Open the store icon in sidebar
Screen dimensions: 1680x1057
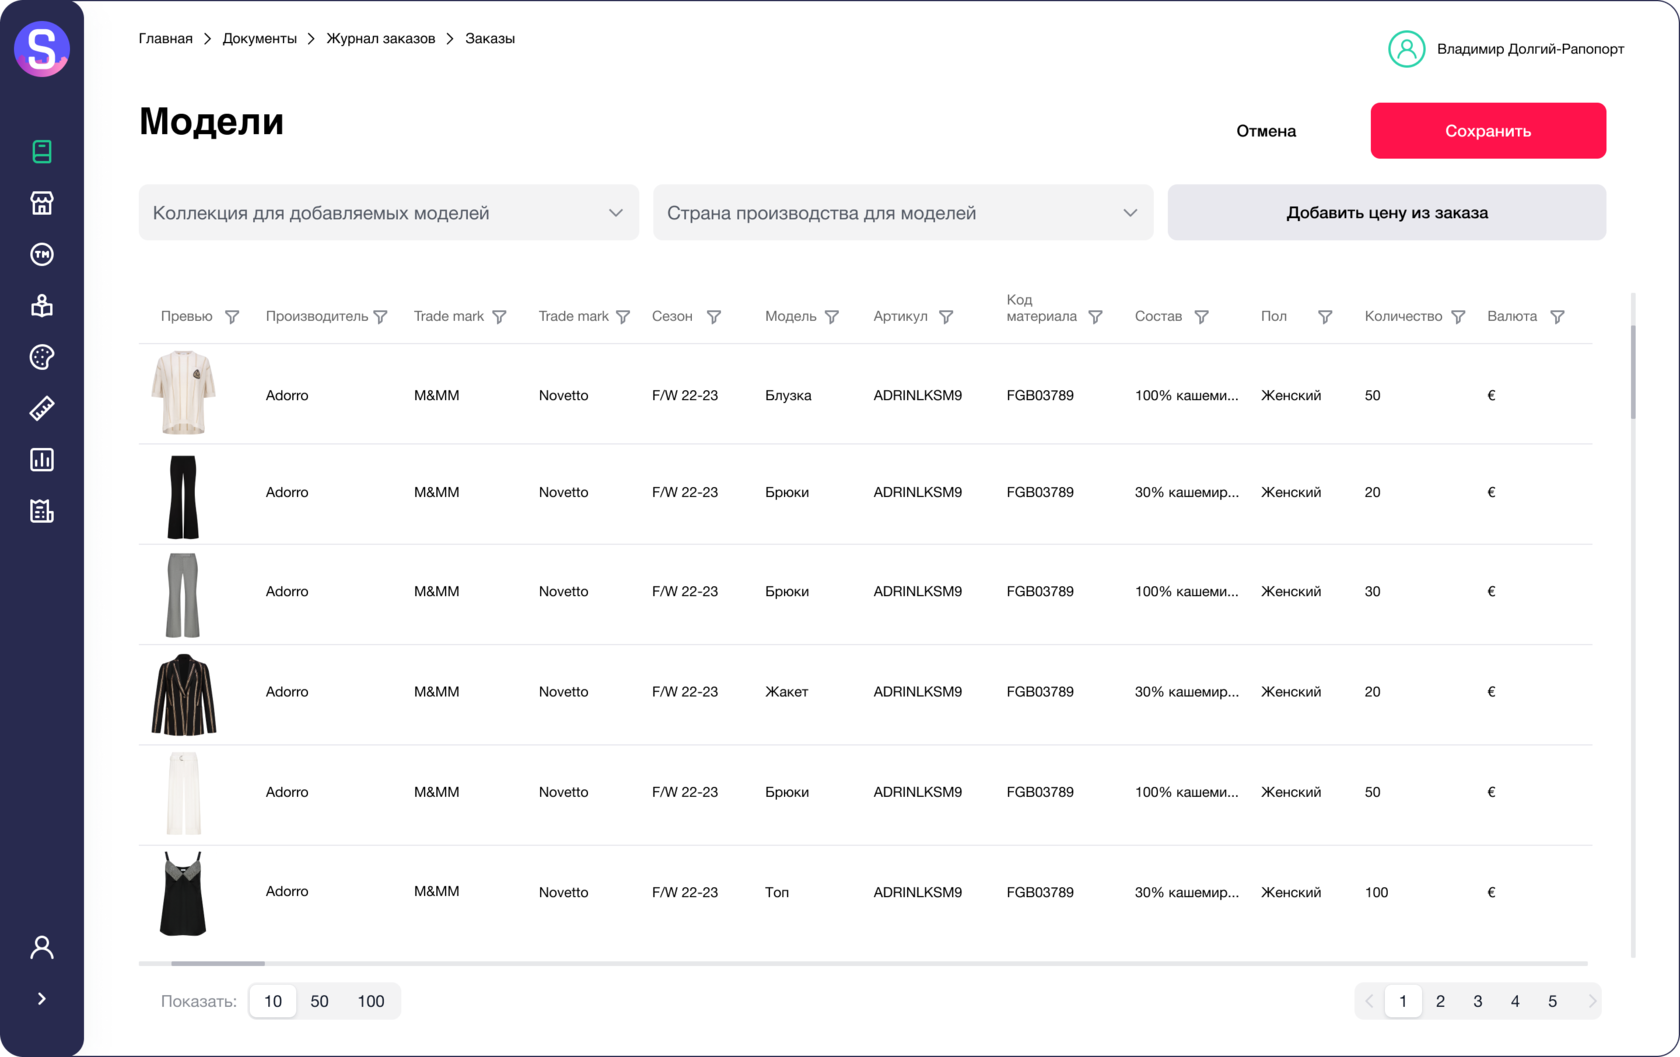coord(42,203)
